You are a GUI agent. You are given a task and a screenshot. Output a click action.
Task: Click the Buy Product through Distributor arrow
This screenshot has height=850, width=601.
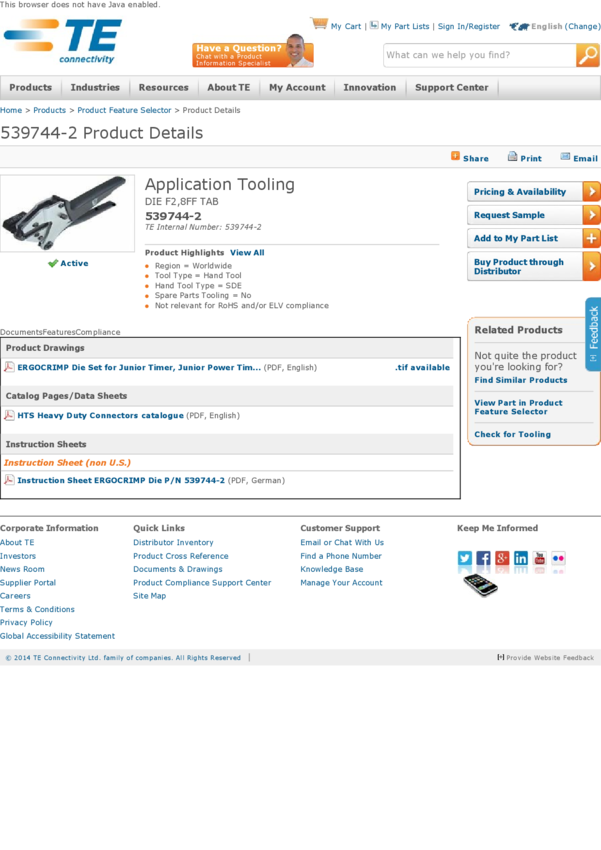pos(591,266)
